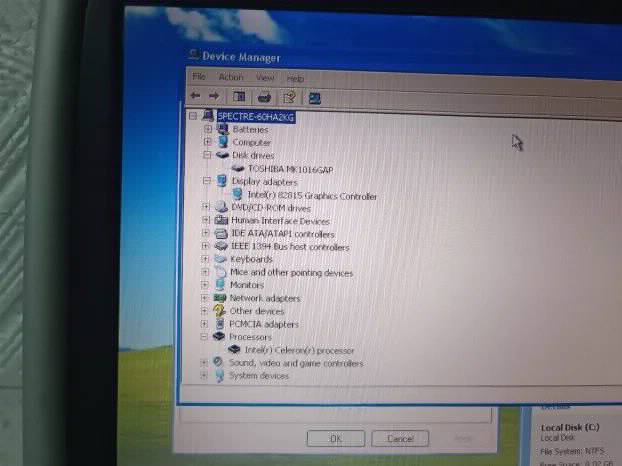Expand the Batteries node
The height and width of the screenshot is (466, 622).
[207, 129]
